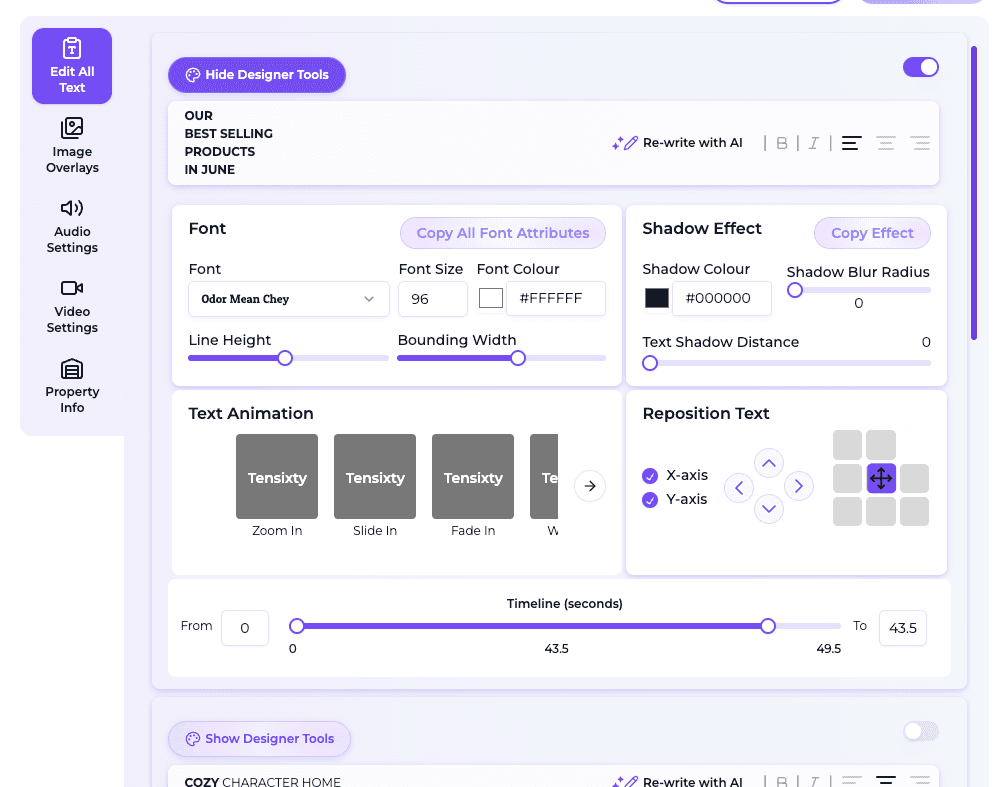The width and height of the screenshot is (1005, 787).
Task: Open the Video Settings section
Action: (x=72, y=306)
